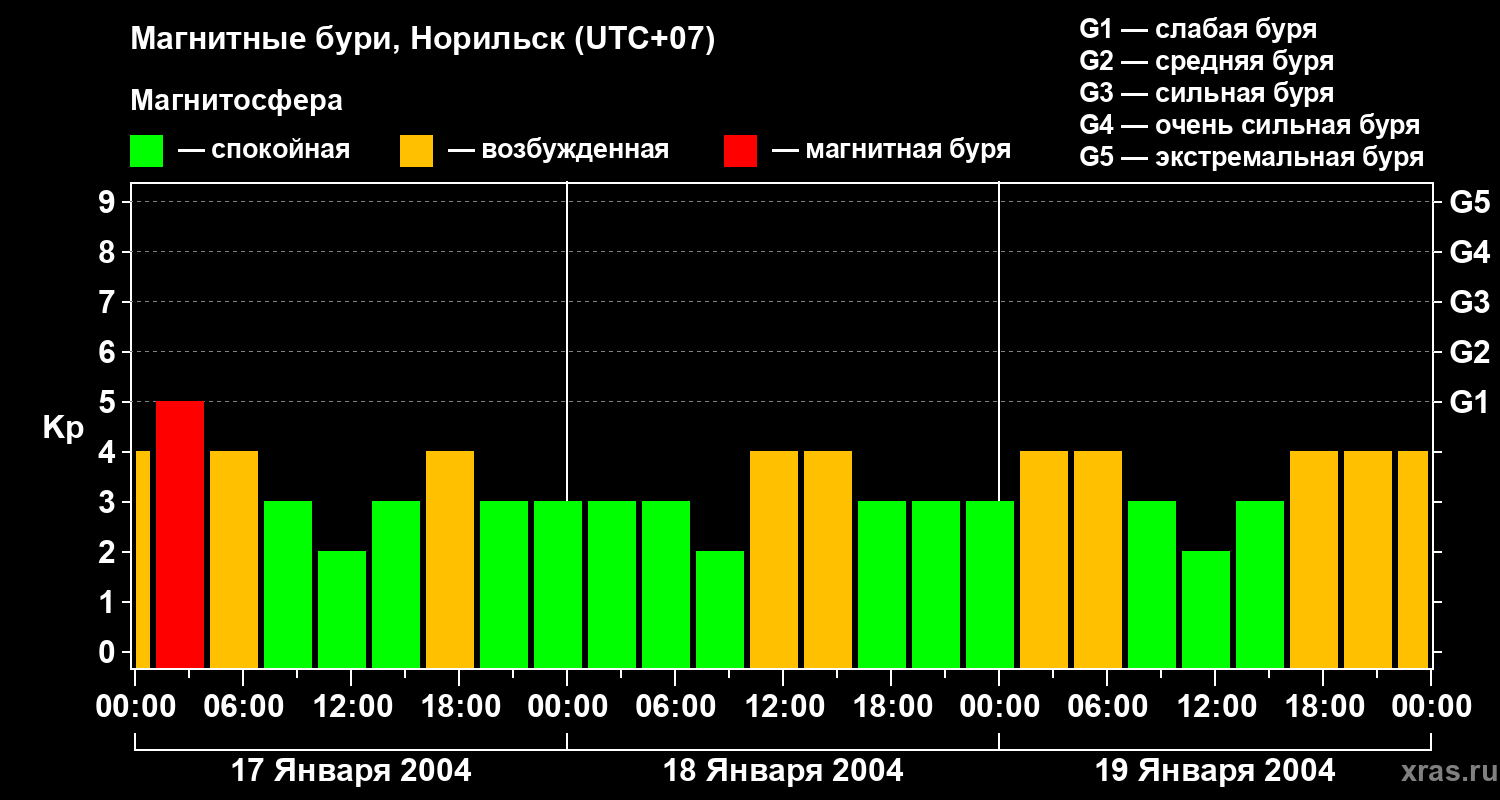
Task: Click the 18:00 label above 19 Января
Action: pos(1323,707)
